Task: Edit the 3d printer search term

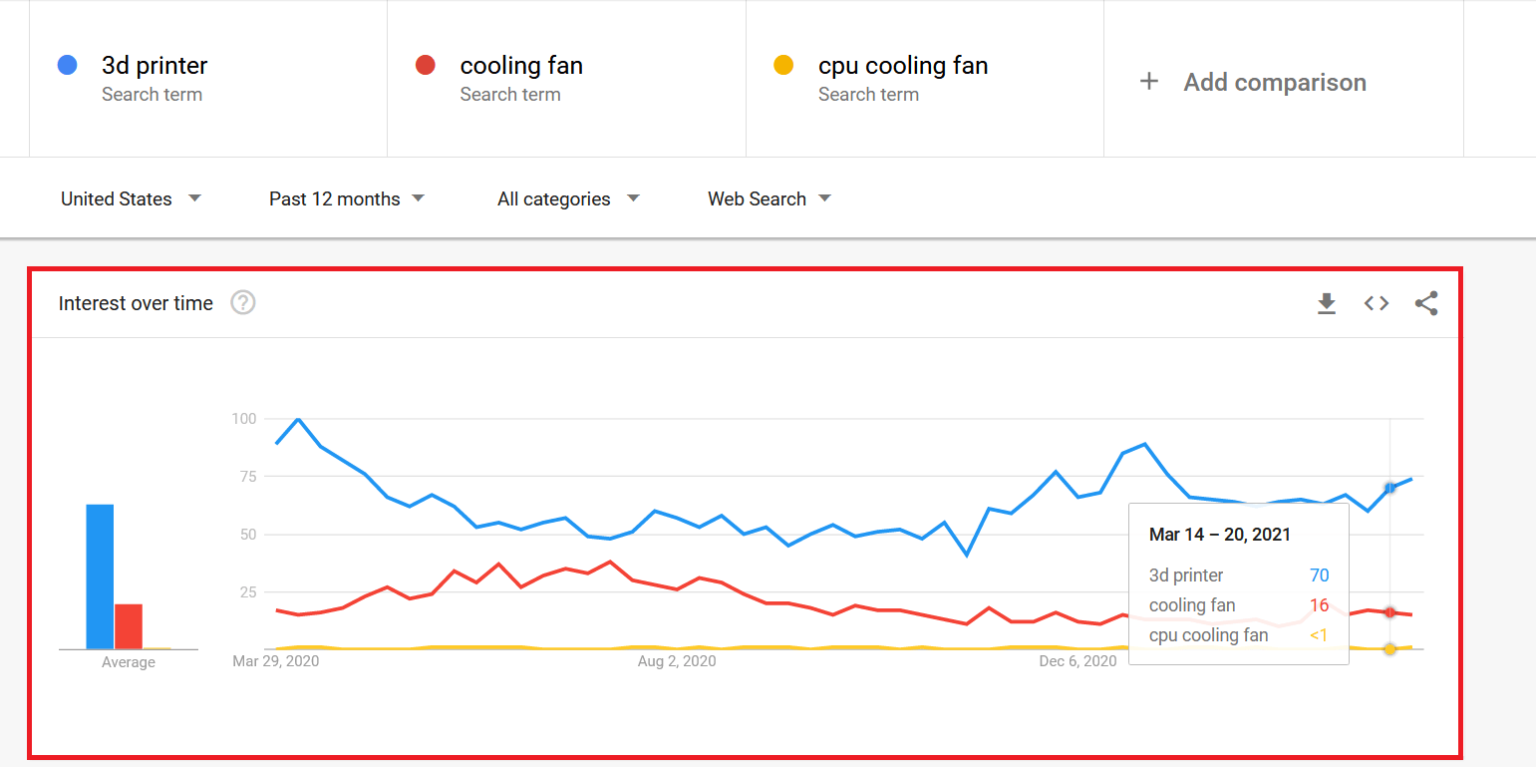Action: 155,66
